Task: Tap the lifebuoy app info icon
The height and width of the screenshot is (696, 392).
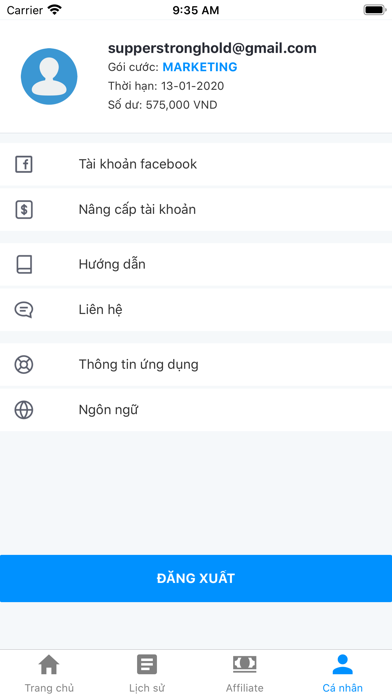Action: [x=24, y=365]
